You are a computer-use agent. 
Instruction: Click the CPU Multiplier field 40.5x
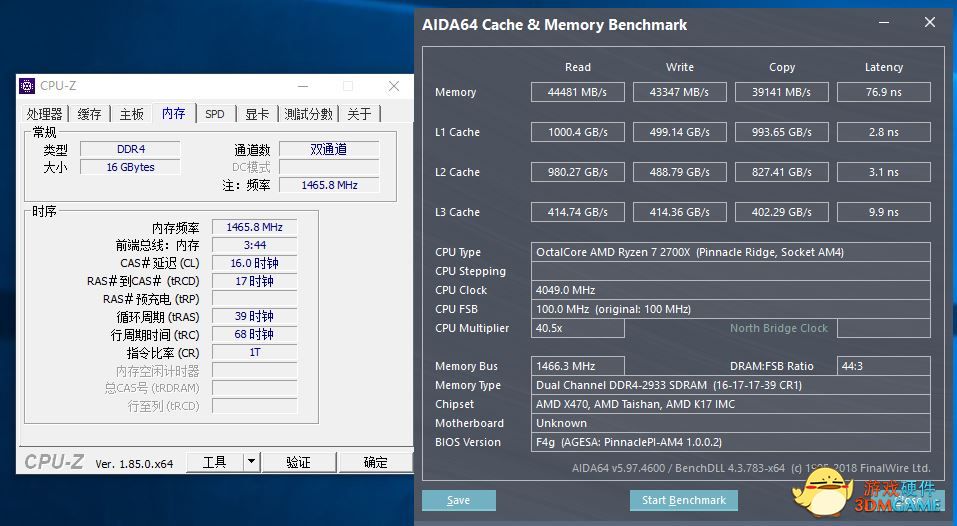click(577, 328)
